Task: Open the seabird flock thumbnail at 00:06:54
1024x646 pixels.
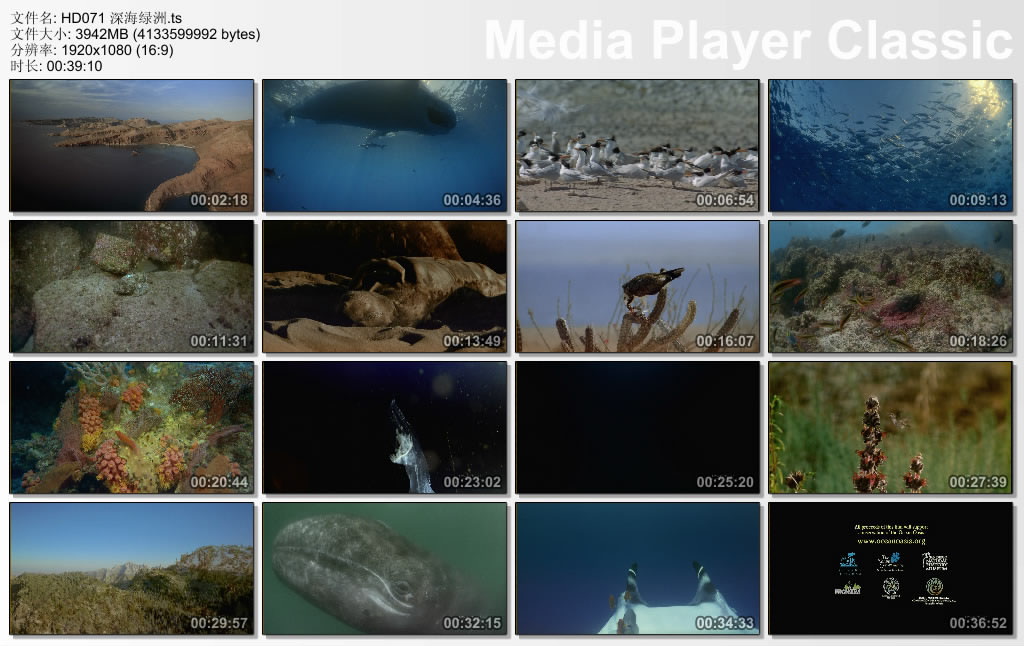Action: 637,146
